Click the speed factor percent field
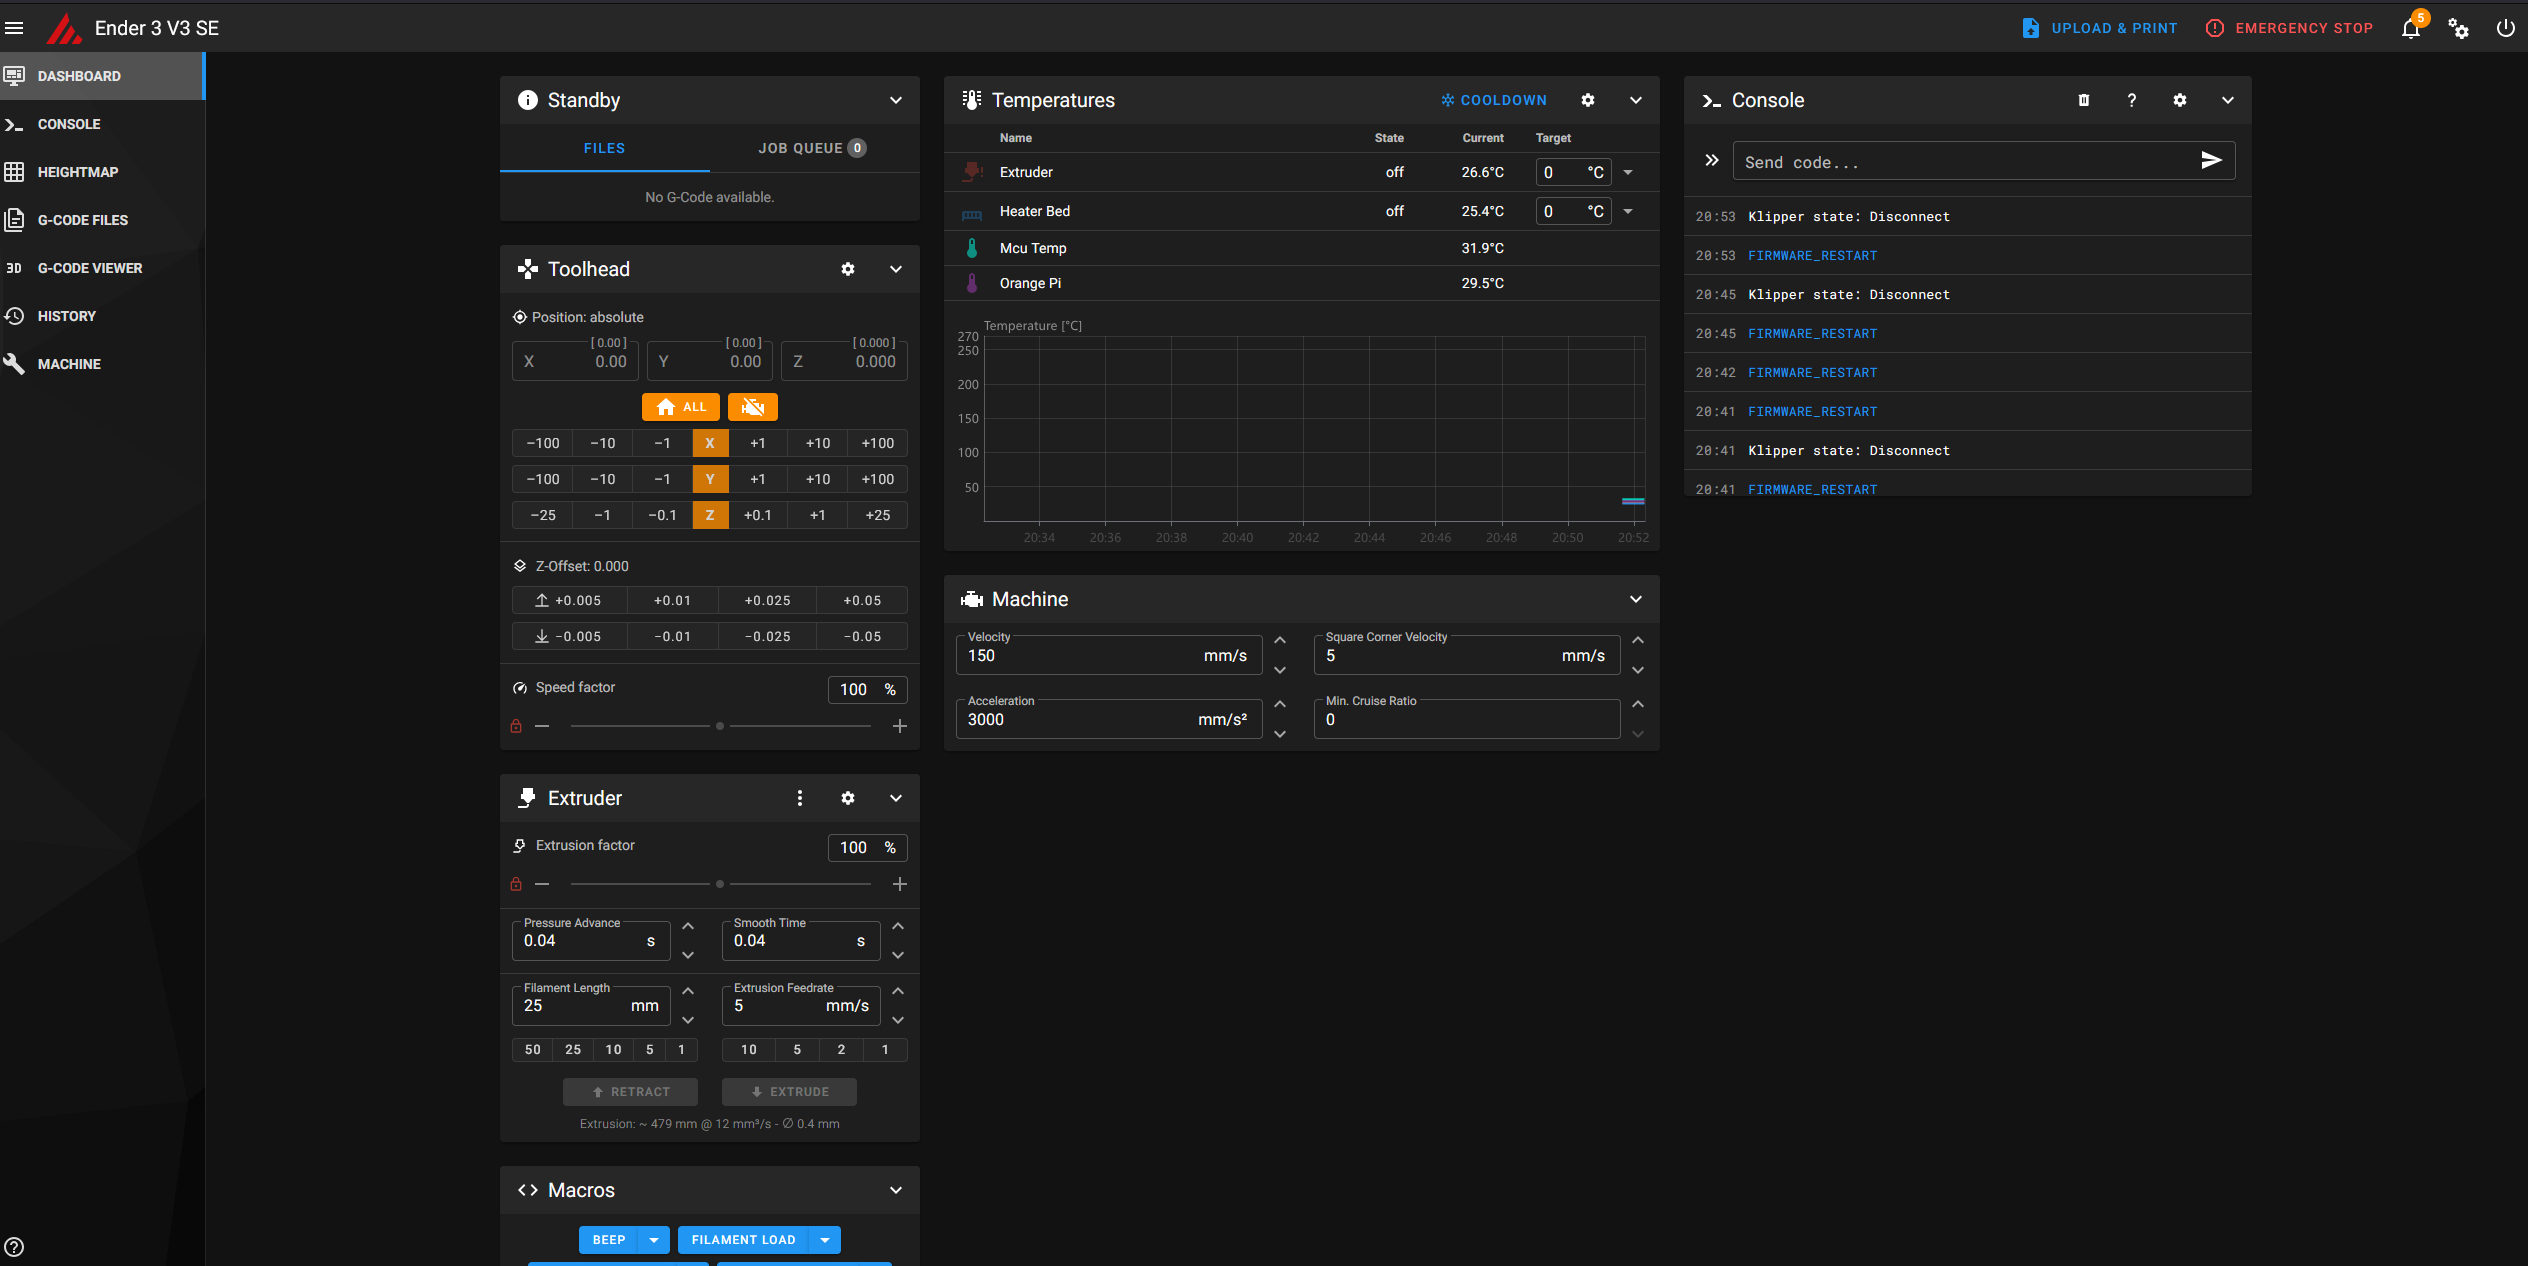Viewport: 2528px width, 1266px height. [867, 689]
